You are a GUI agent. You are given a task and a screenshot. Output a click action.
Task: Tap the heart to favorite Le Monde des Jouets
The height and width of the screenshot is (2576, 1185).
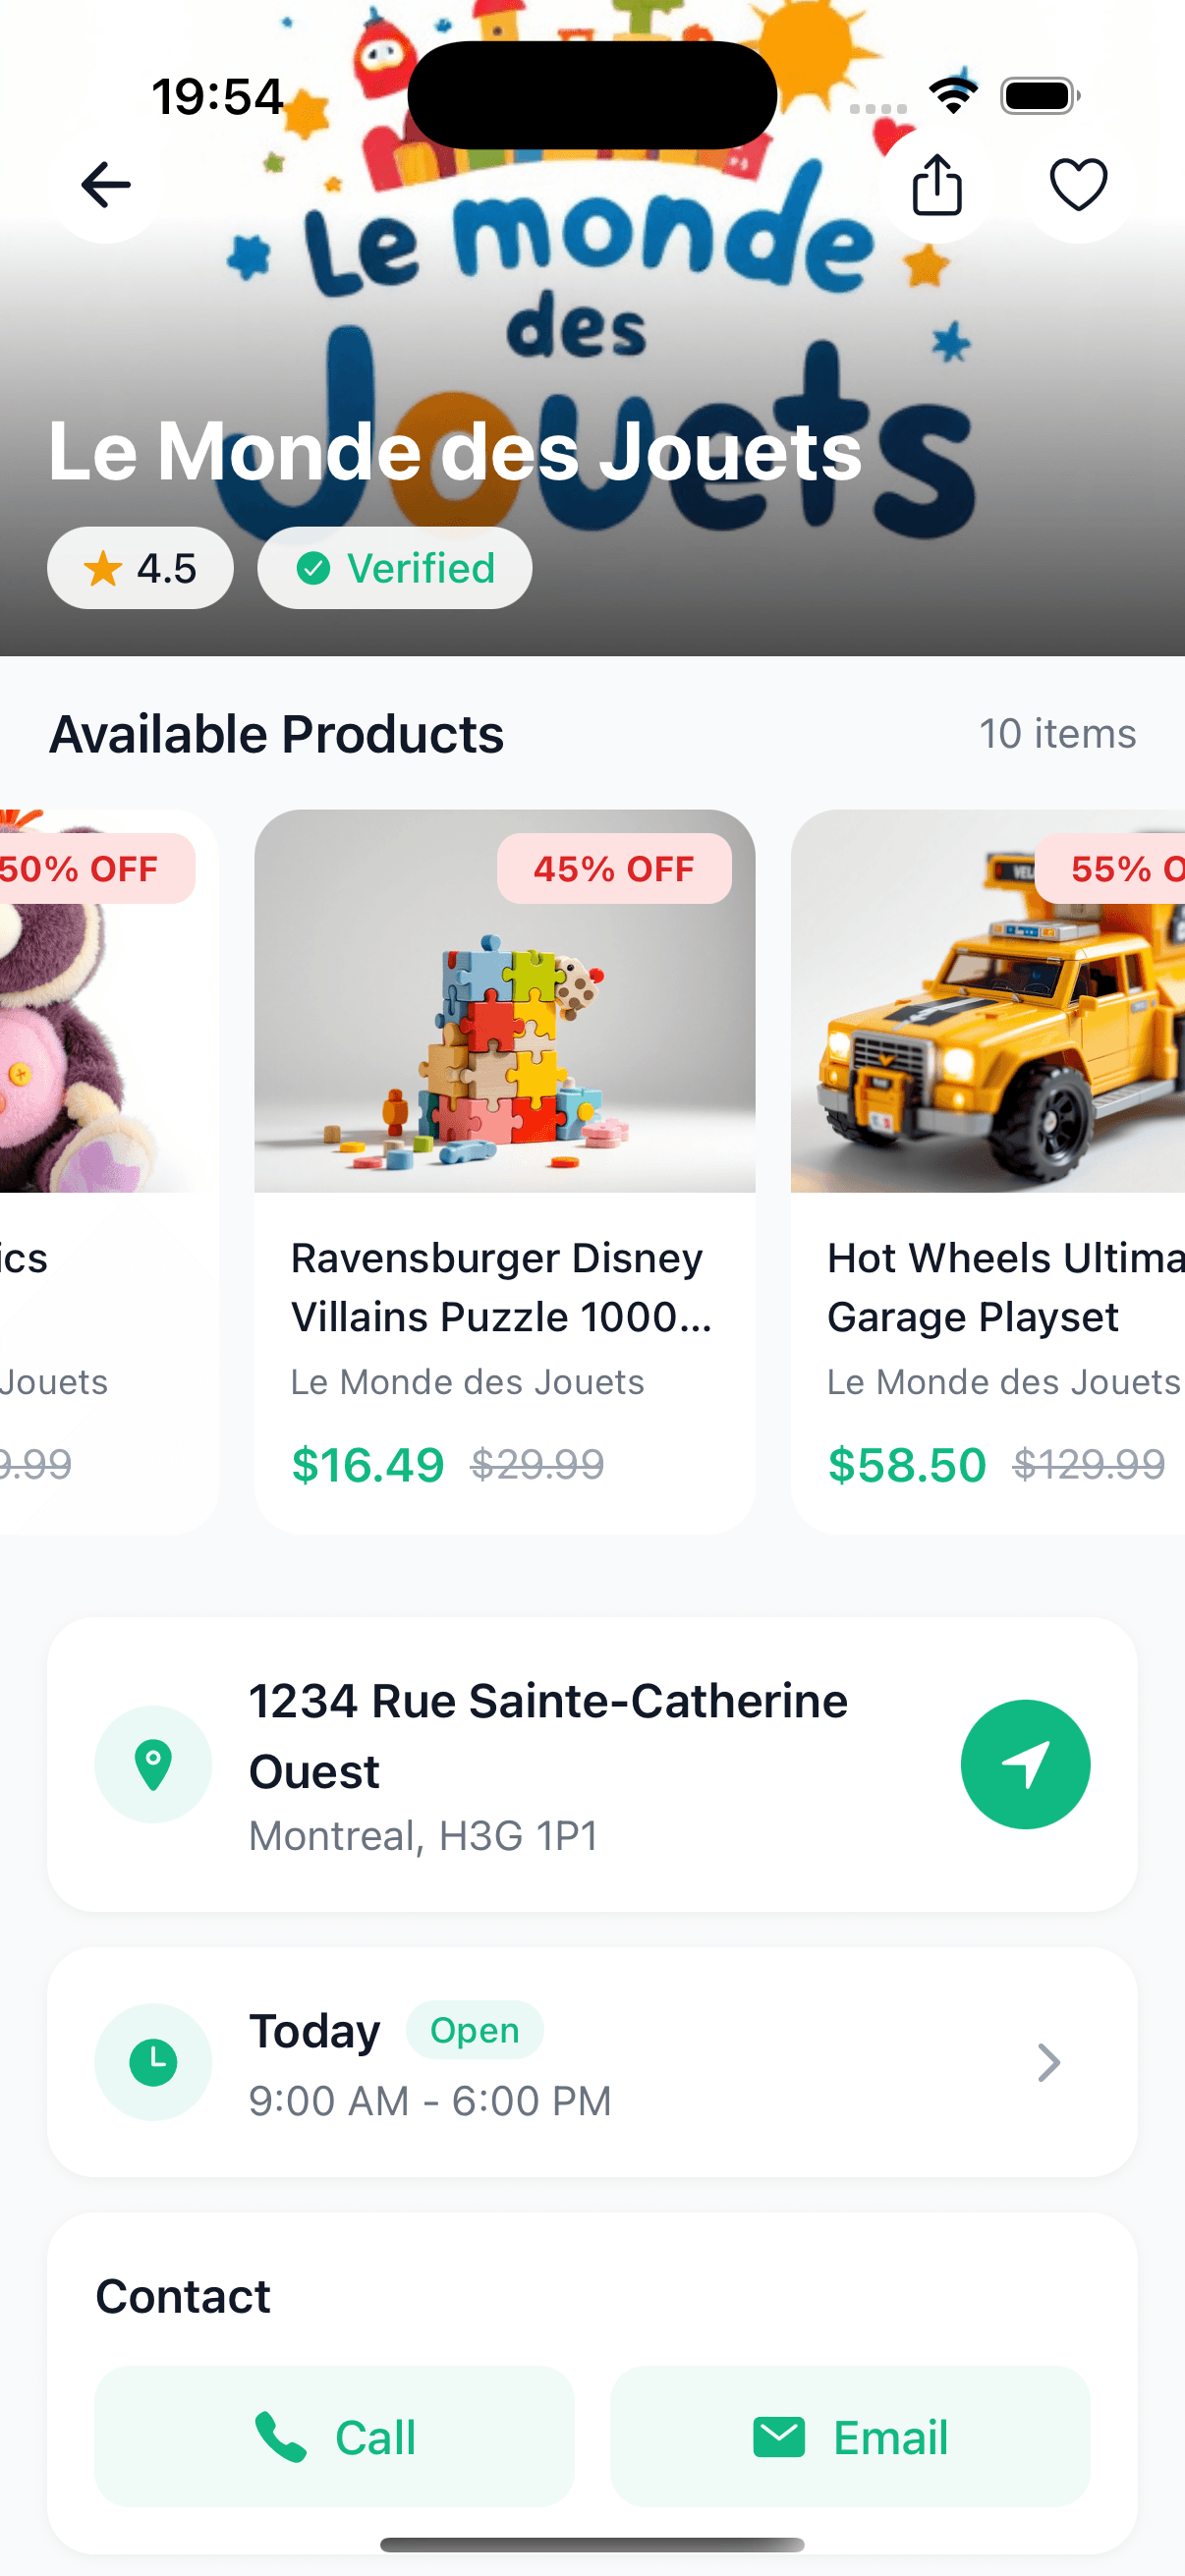click(1078, 184)
